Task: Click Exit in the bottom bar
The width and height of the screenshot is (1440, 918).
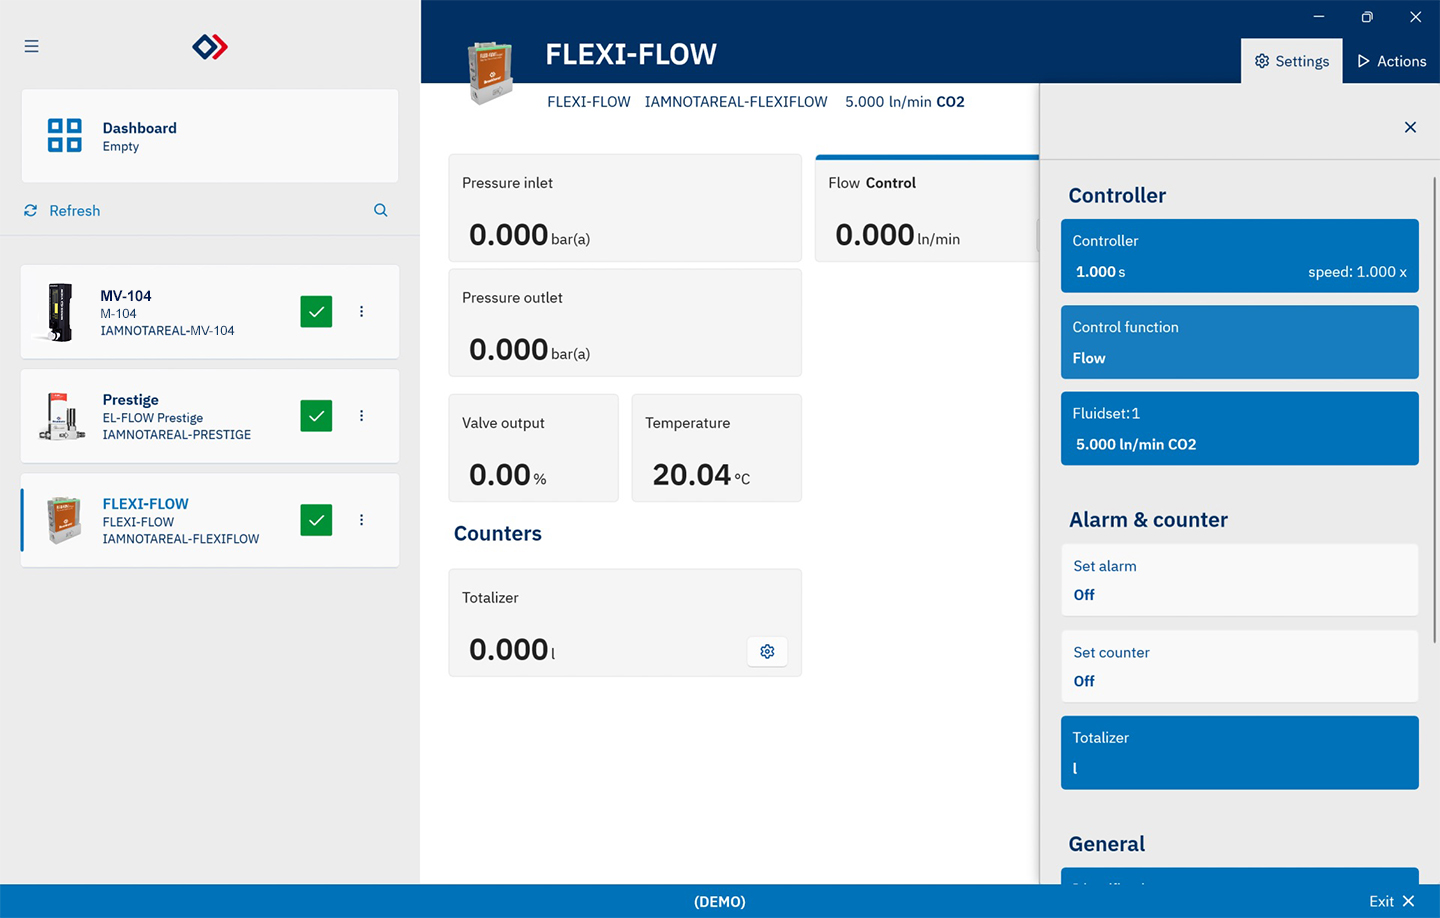Action: (x=1391, y=901)
